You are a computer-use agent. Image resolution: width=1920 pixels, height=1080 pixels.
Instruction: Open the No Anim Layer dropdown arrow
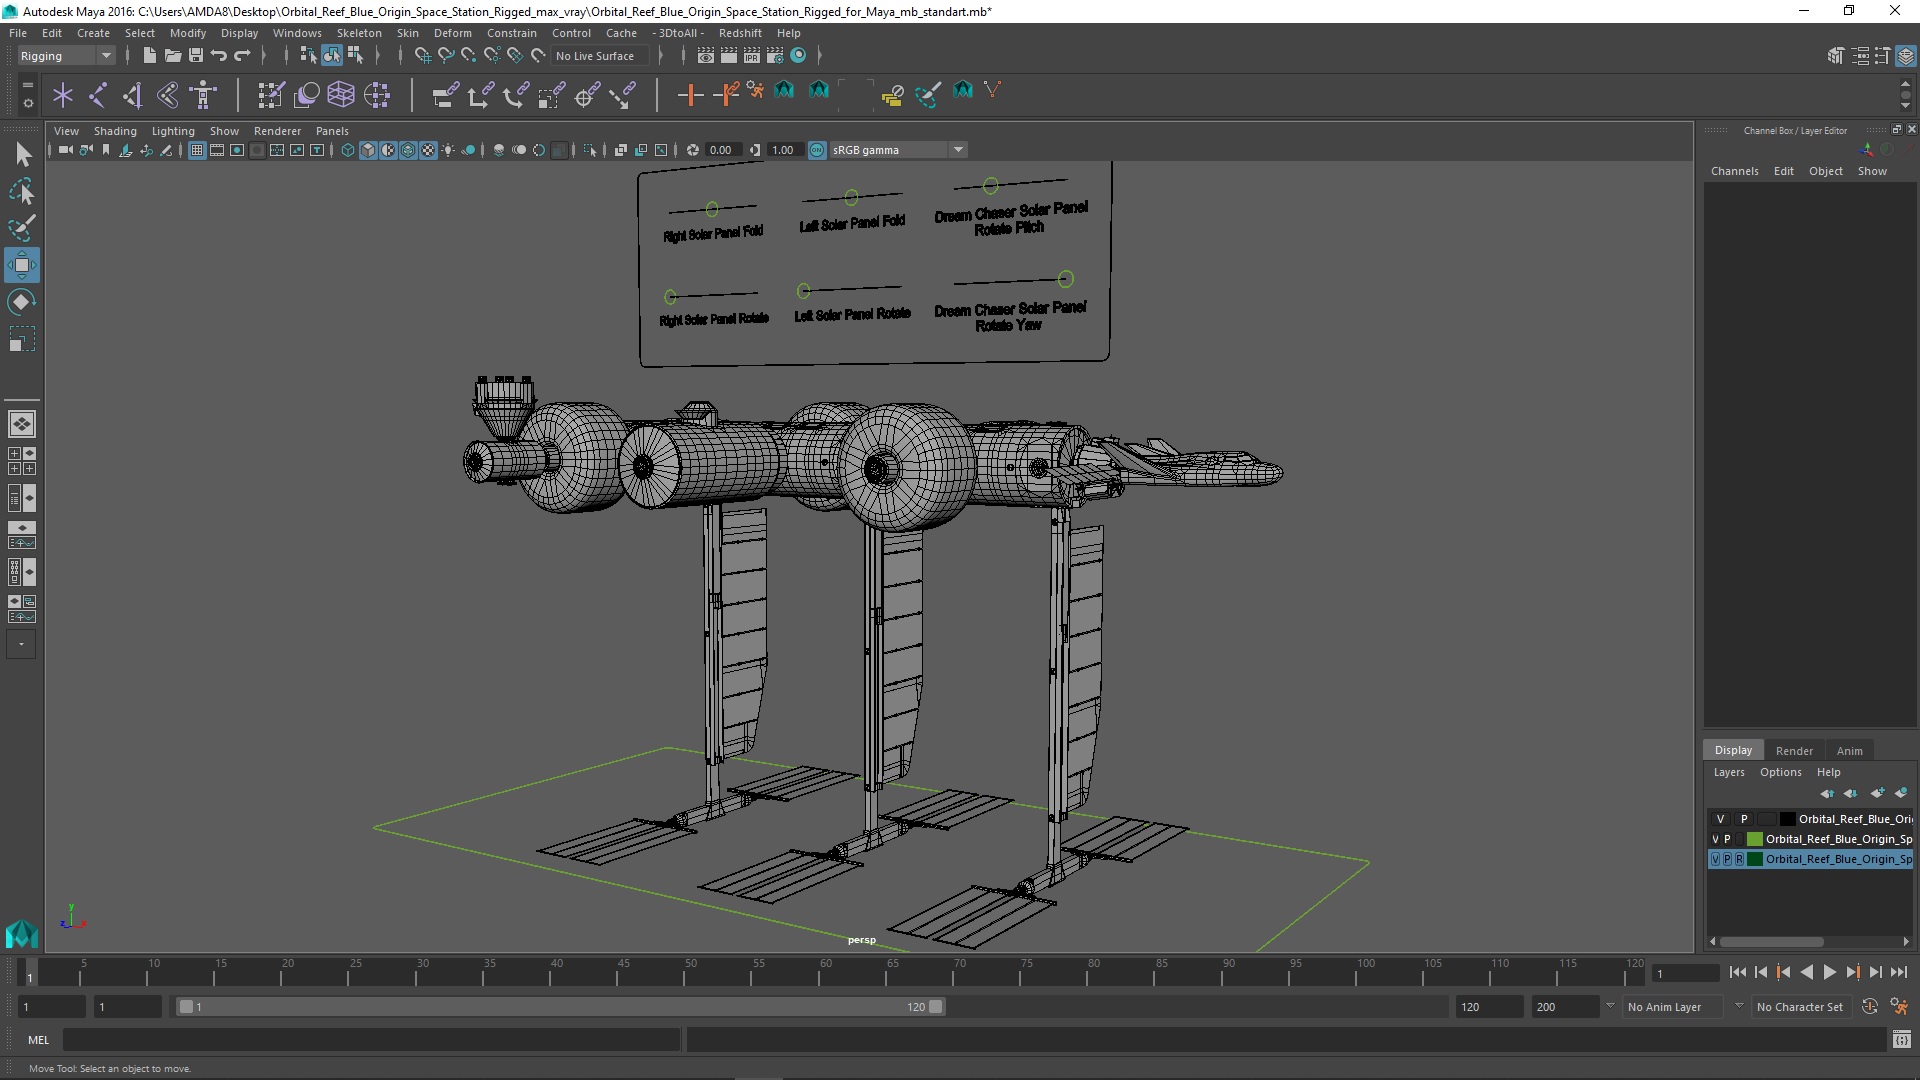click(x=1610, y=1006)
